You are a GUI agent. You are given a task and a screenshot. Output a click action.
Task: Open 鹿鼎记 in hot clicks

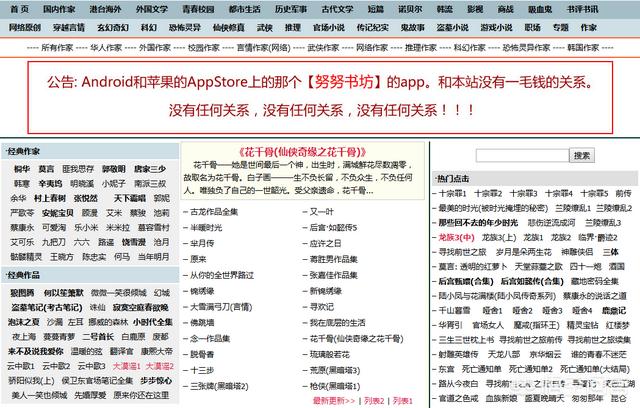[614, 310]
